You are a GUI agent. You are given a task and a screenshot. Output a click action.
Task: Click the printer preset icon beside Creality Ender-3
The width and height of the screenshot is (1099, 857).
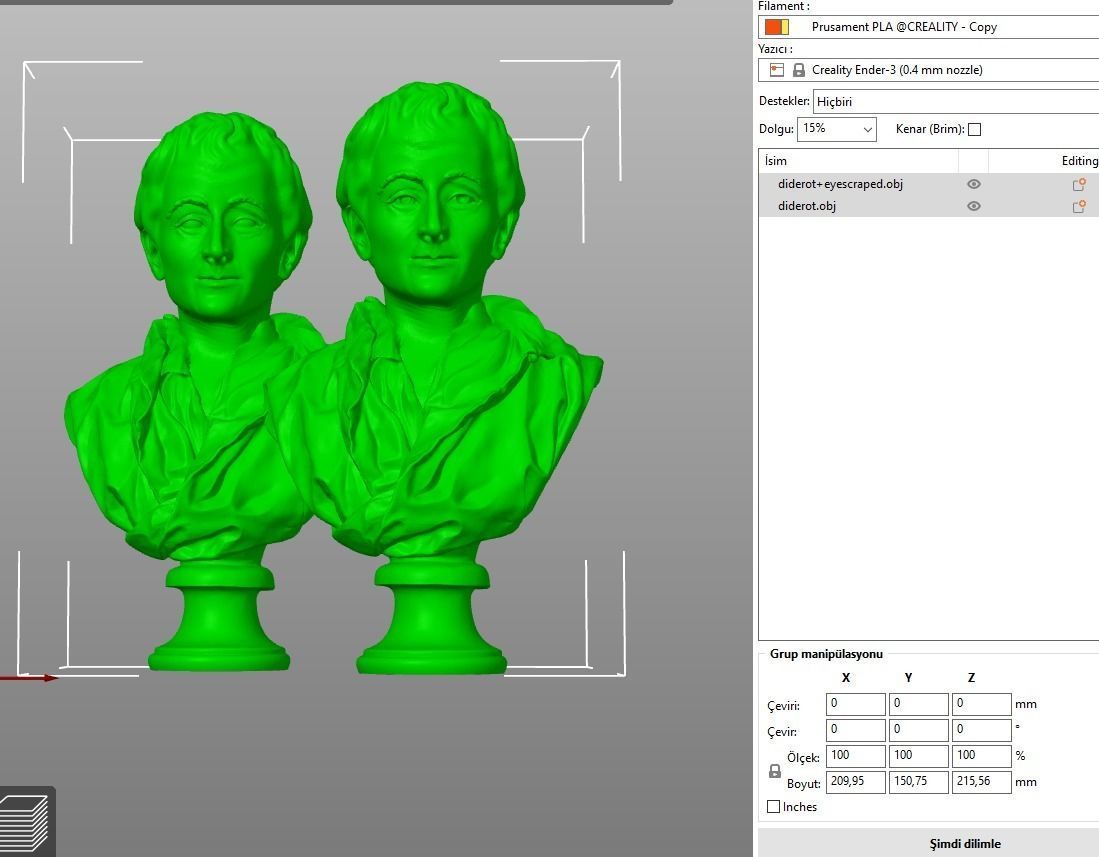click(777, 70)
